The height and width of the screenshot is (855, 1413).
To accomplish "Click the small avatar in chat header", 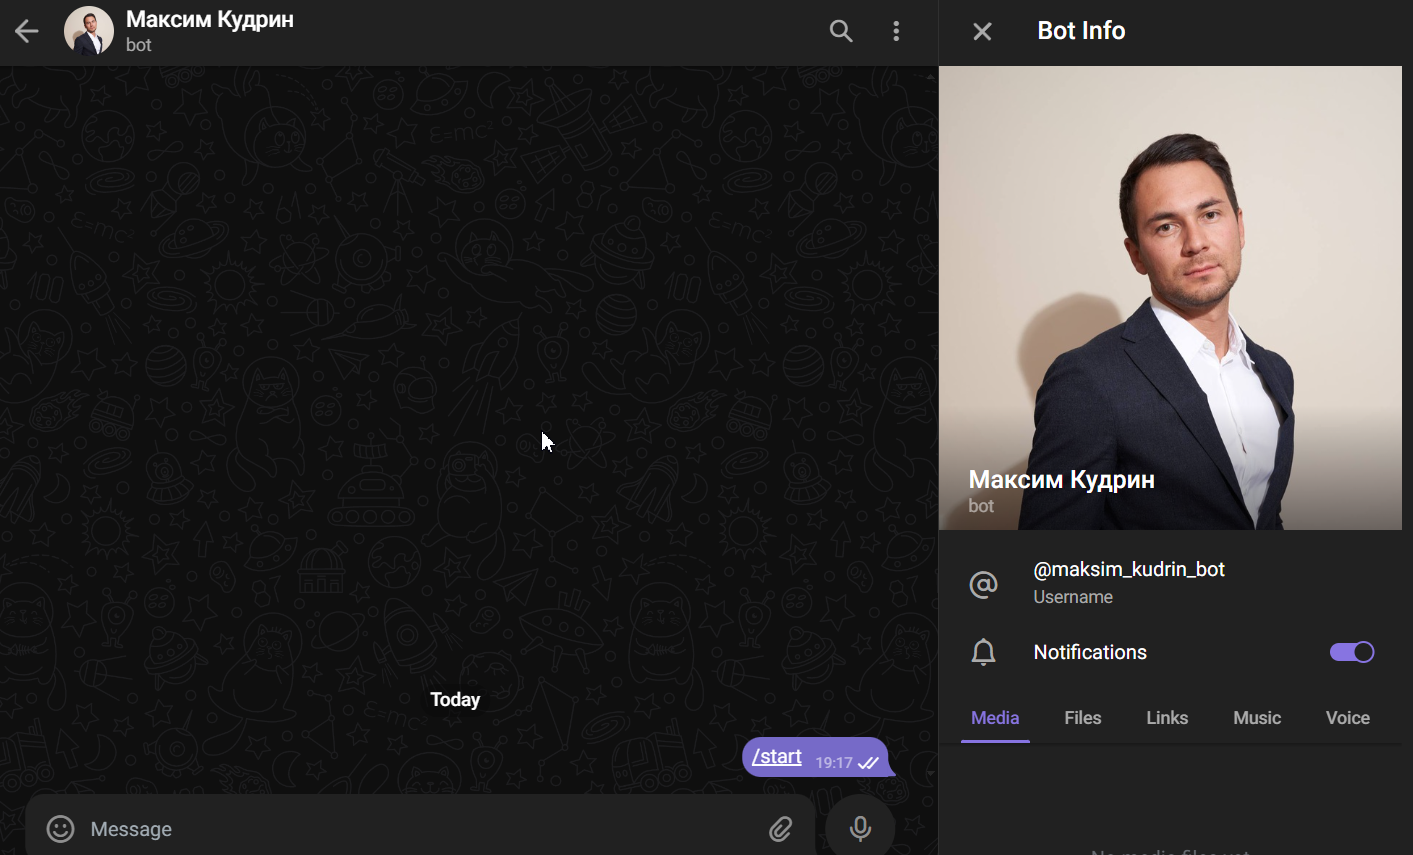I will 89,31.
